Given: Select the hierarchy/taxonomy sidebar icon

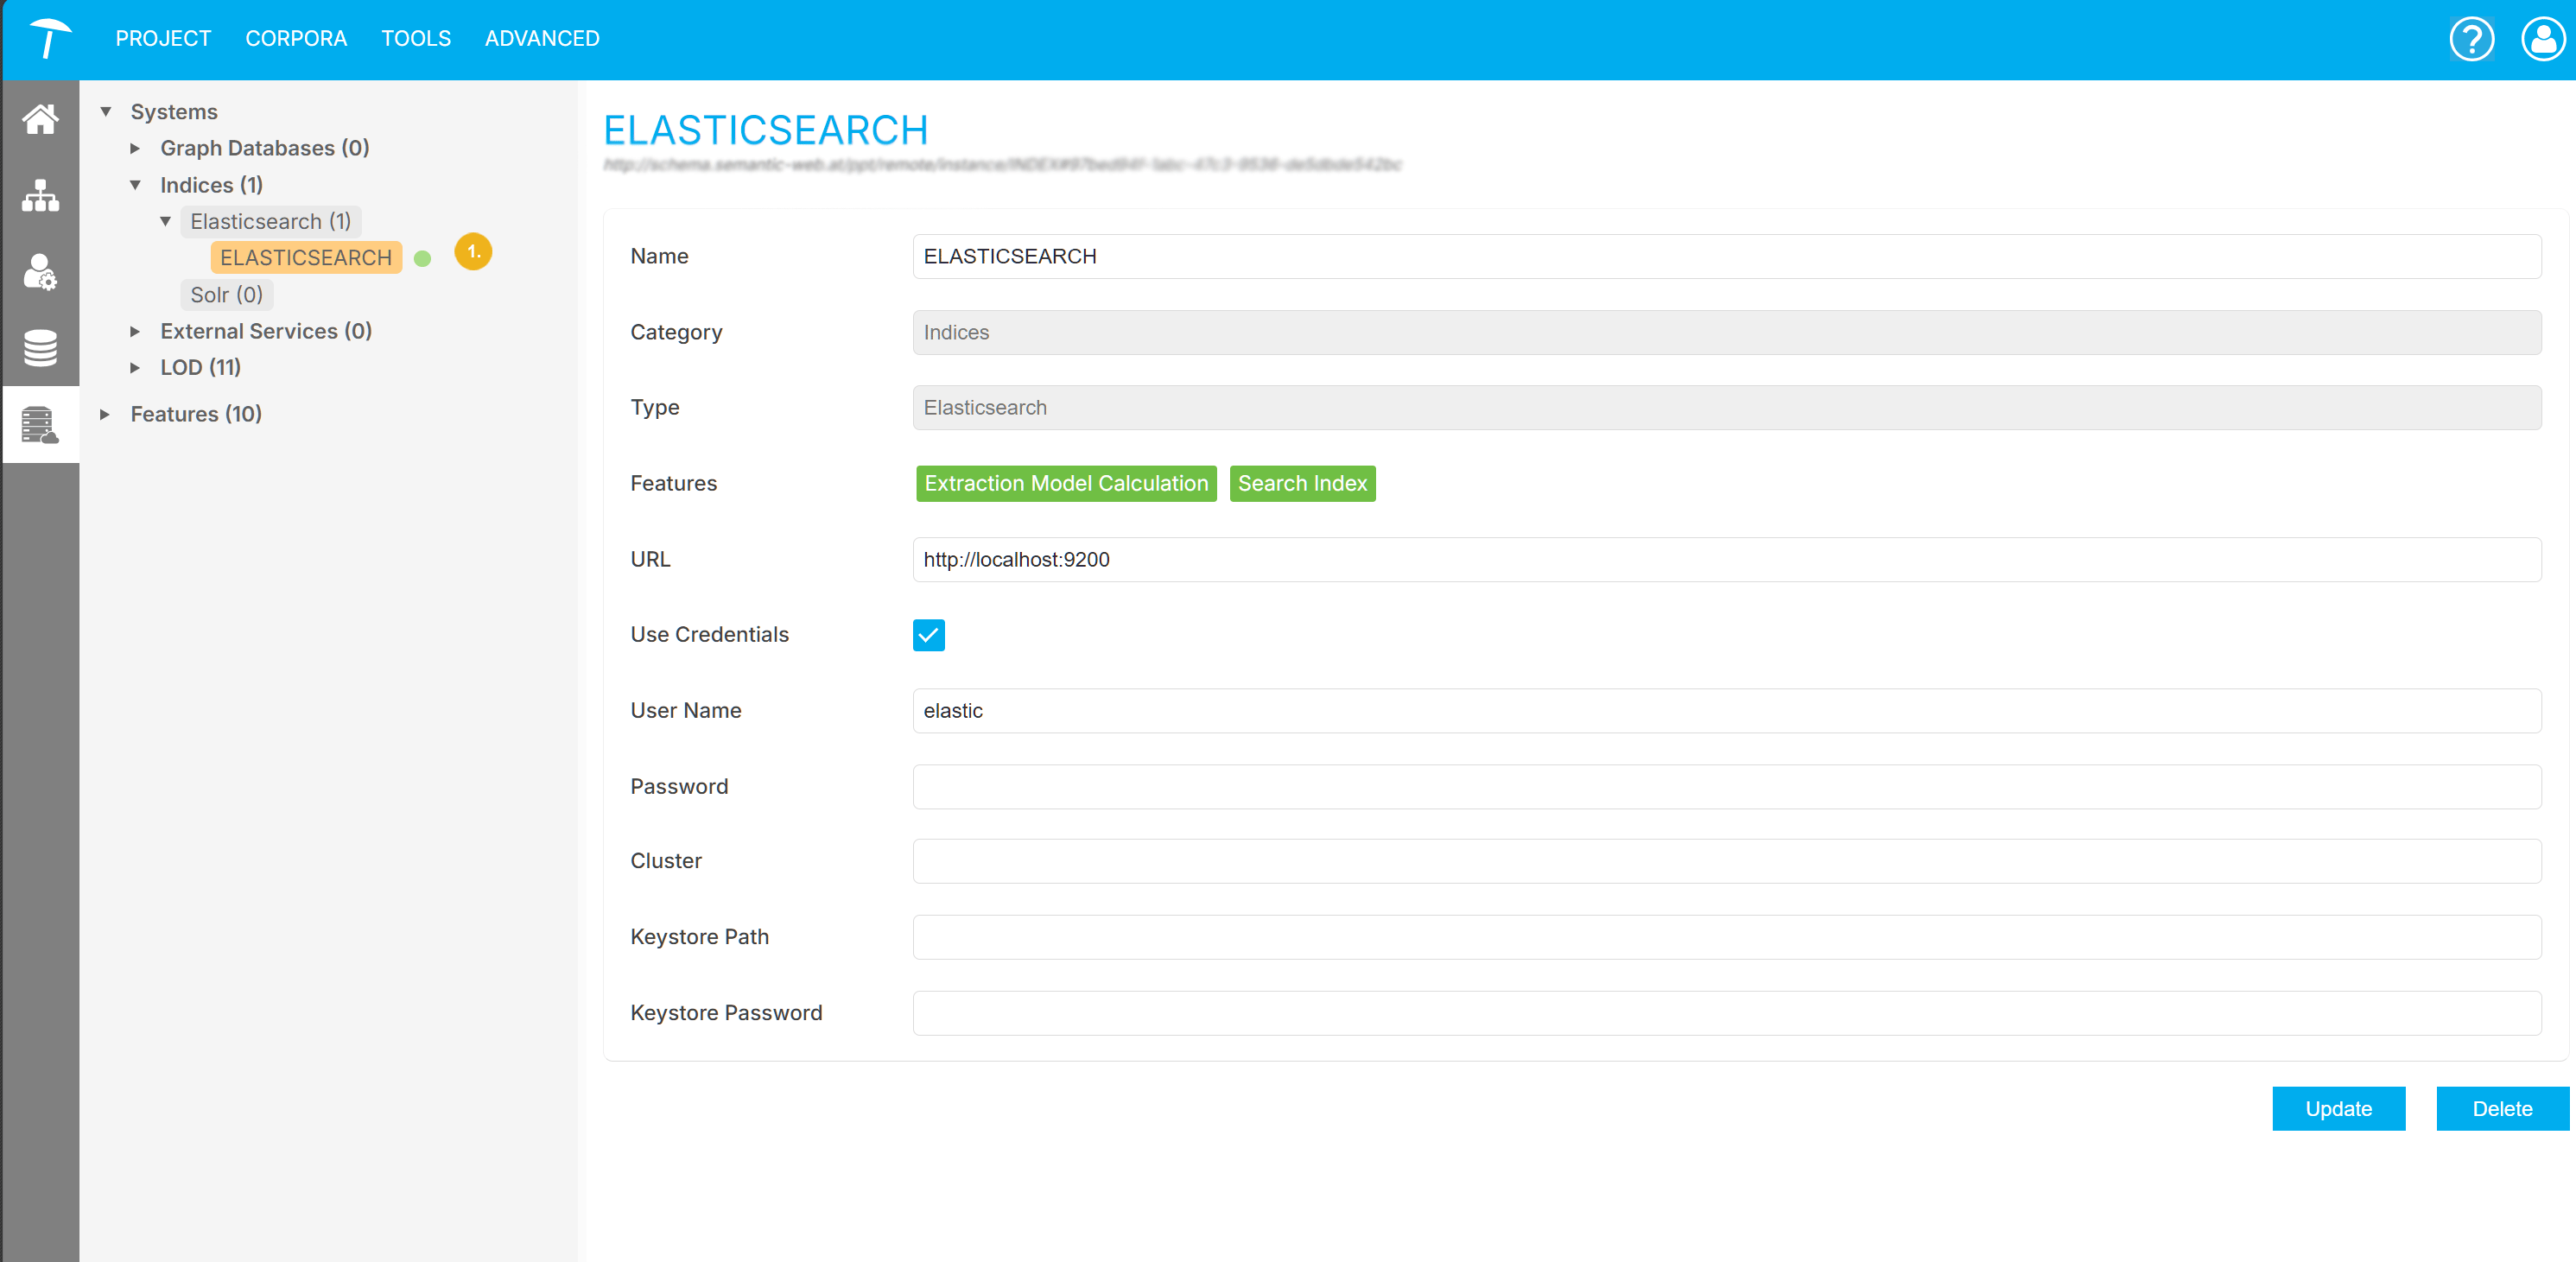Looking at the screenshot, I should click(x=40, y=196).
